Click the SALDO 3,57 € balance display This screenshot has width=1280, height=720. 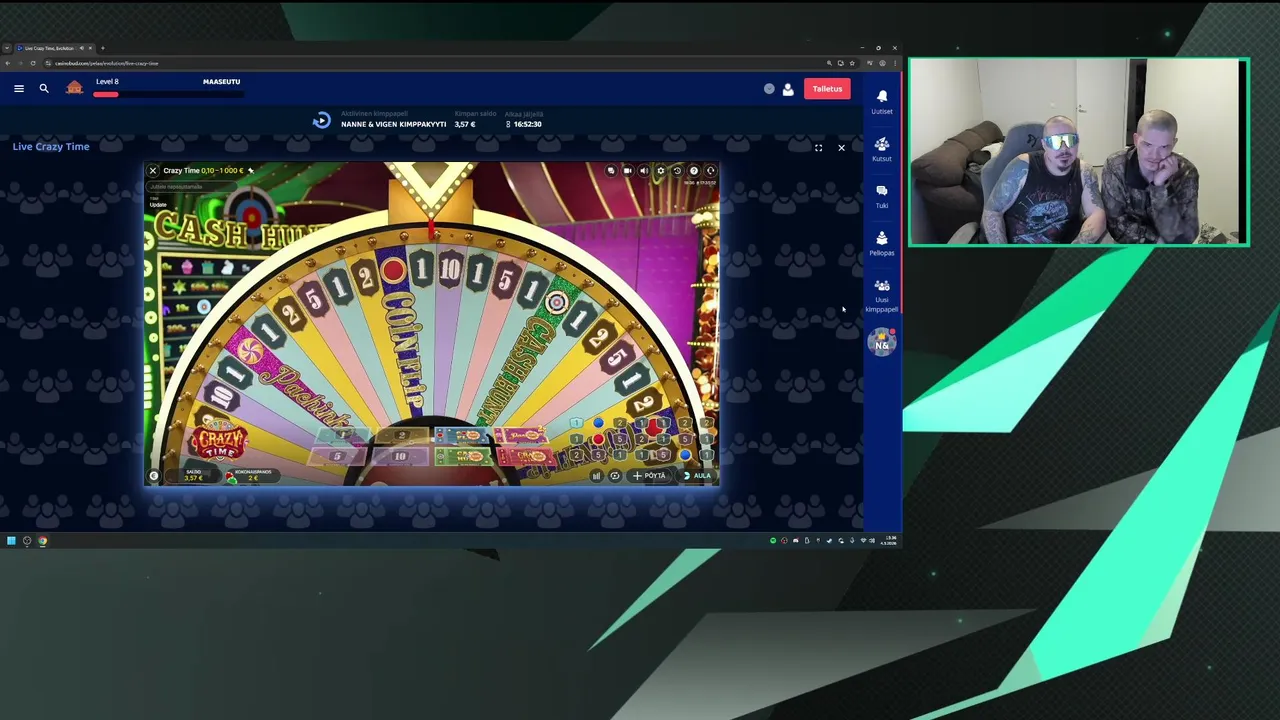[x=193, y=476]
